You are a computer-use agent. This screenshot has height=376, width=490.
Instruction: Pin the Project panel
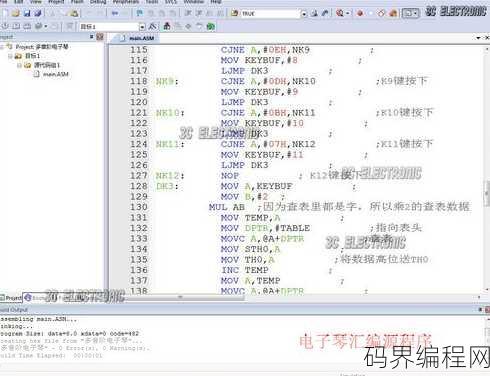91,36
